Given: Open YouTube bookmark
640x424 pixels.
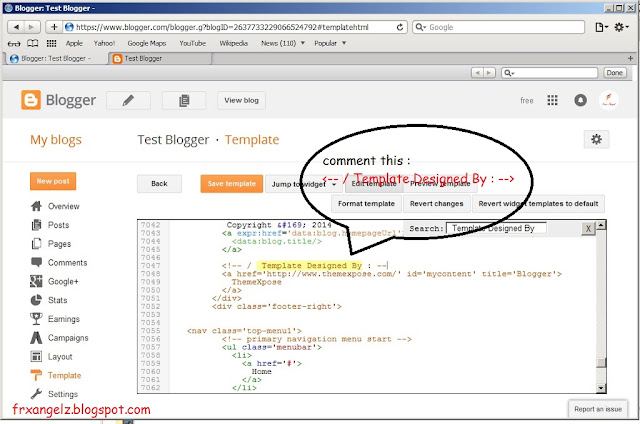Looking at the screenshot, I should tap(193, 43).
